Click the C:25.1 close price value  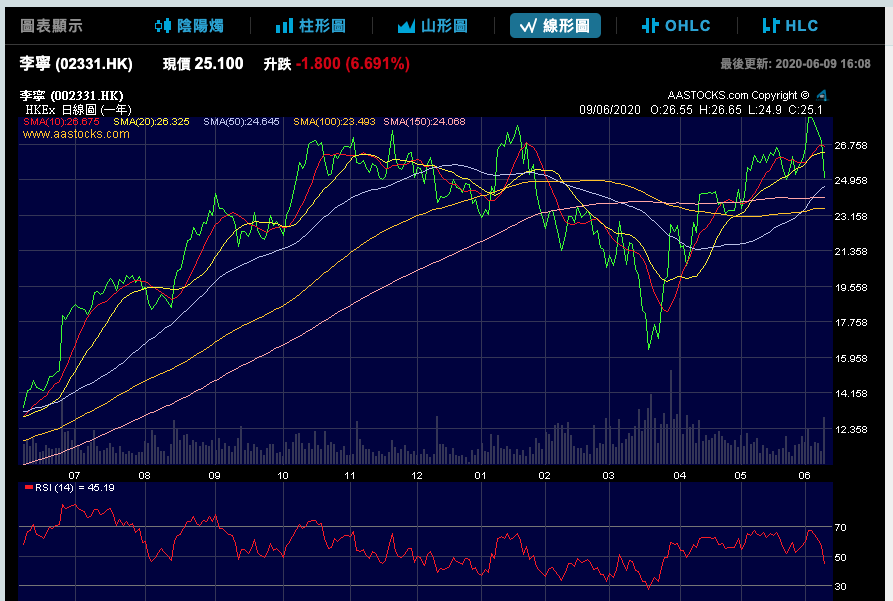coord(805,109)
